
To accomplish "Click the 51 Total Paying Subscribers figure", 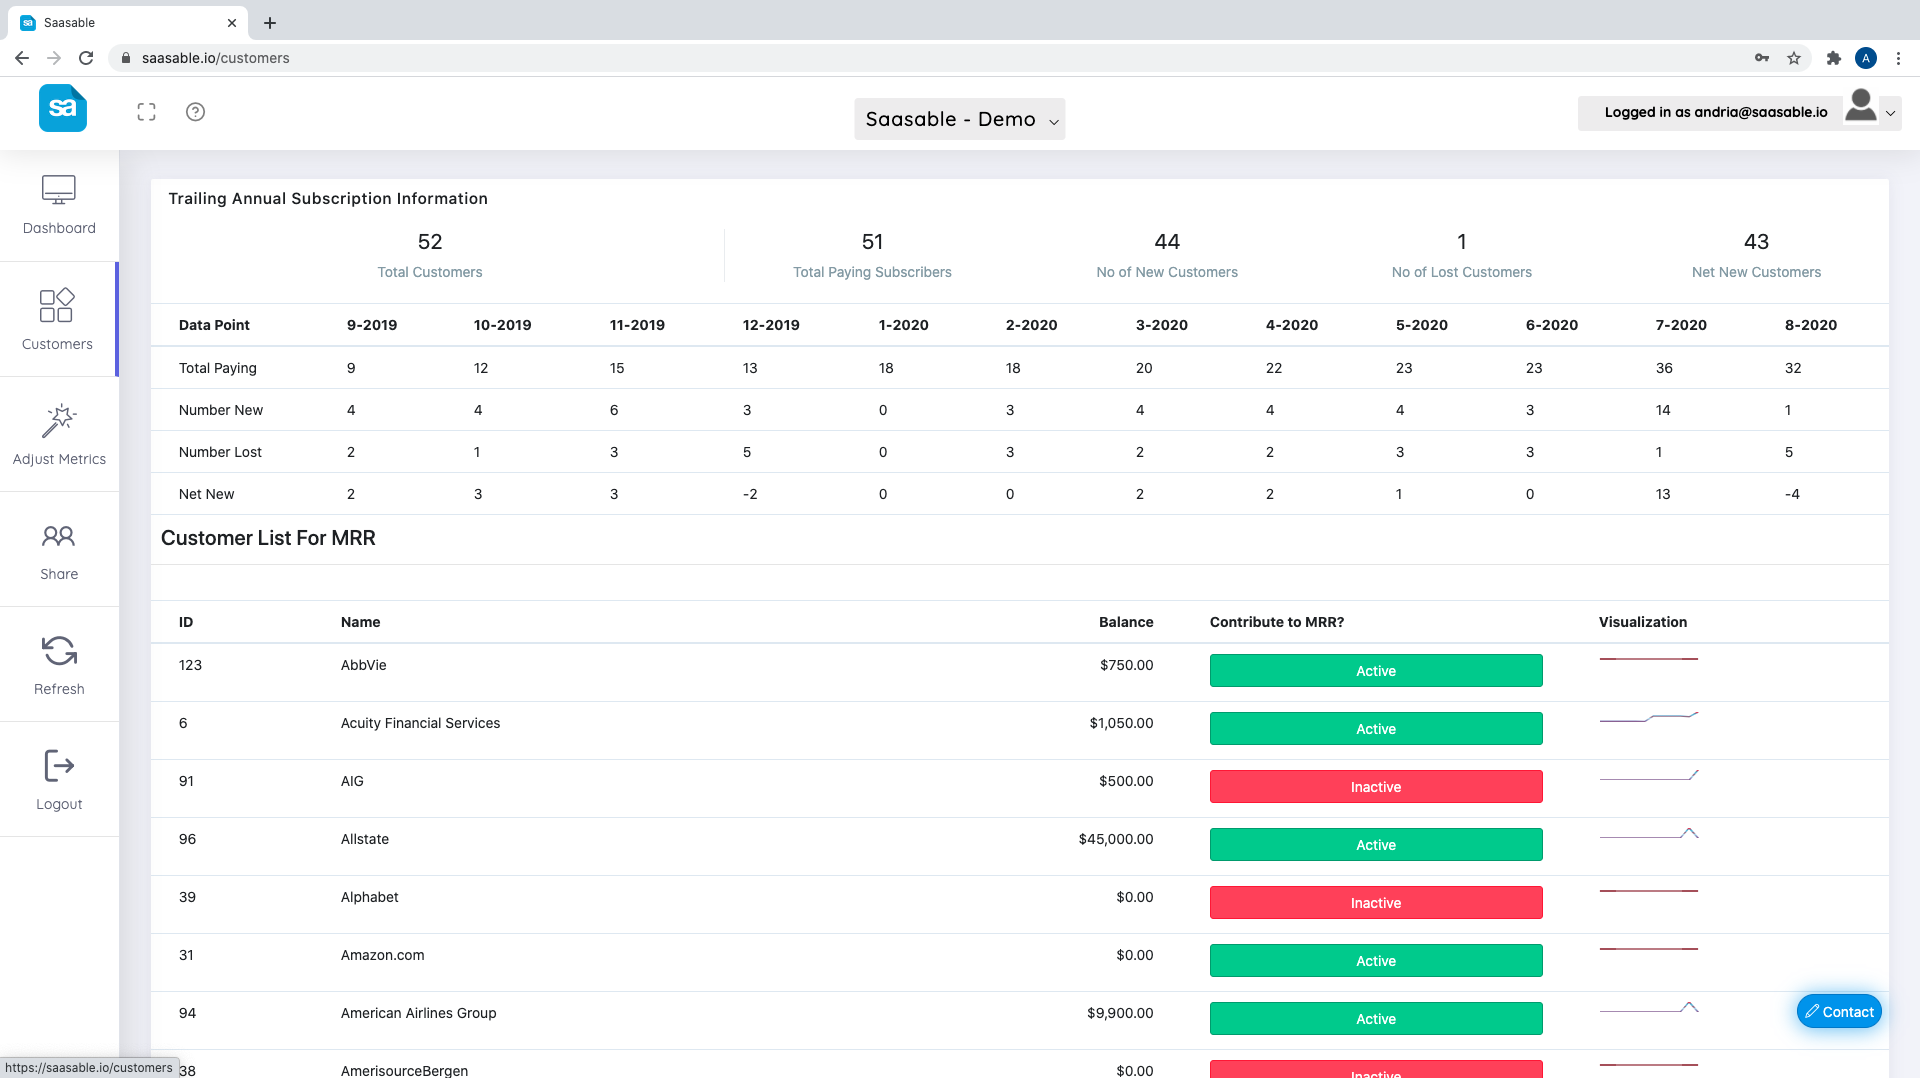I will (872, 242).
